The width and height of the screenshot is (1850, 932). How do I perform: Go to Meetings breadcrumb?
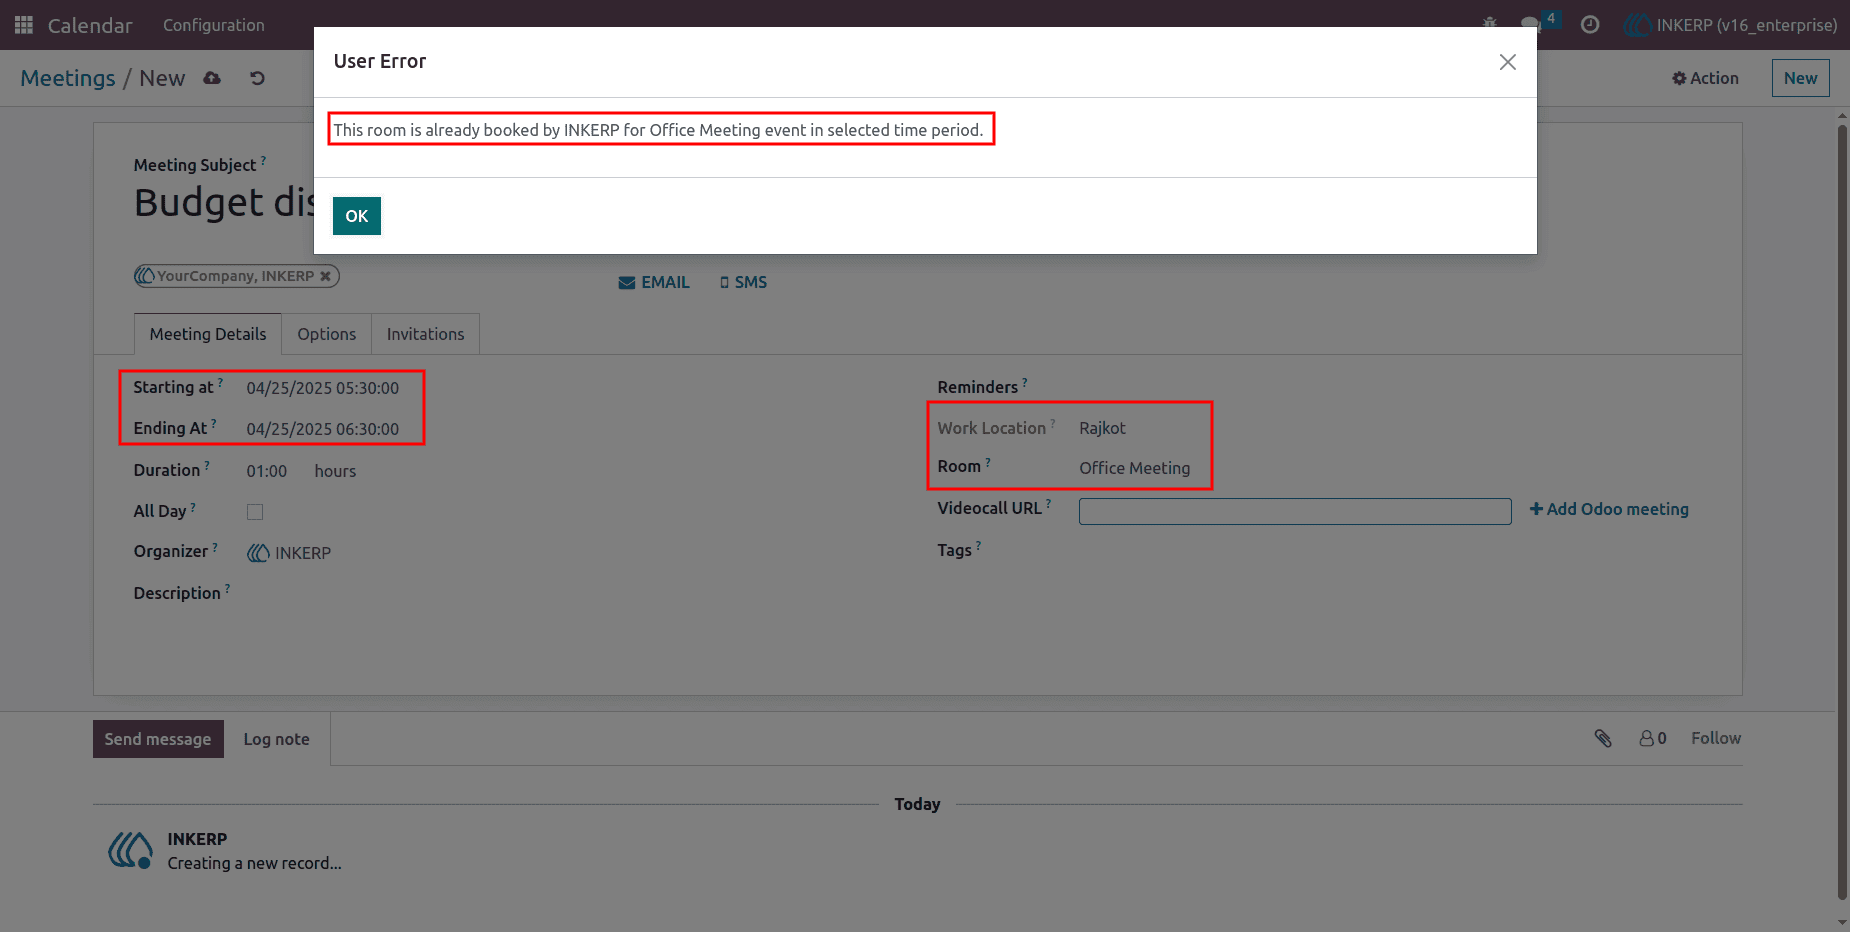68,78
